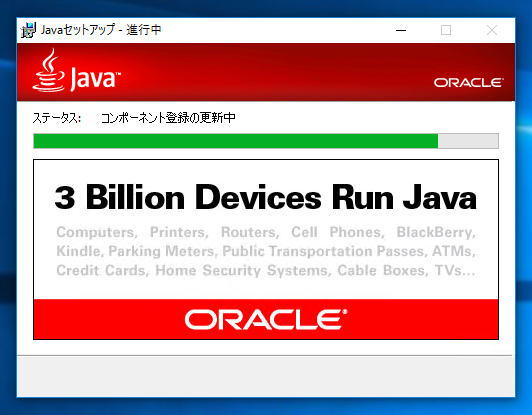Click the text line starting "Computers, Printers"
This screenshot has height=415, width=532.
click(x=266, y=232)
